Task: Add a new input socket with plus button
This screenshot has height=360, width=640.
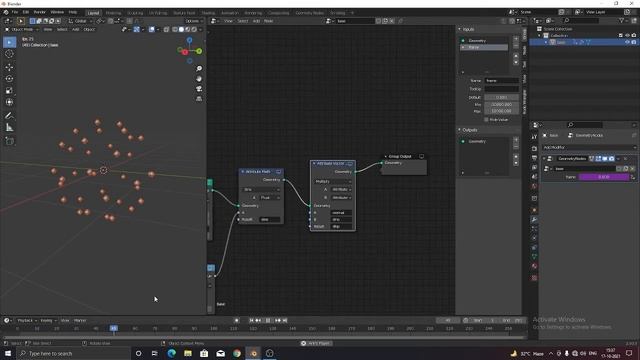Action: [x=516, y=39]
